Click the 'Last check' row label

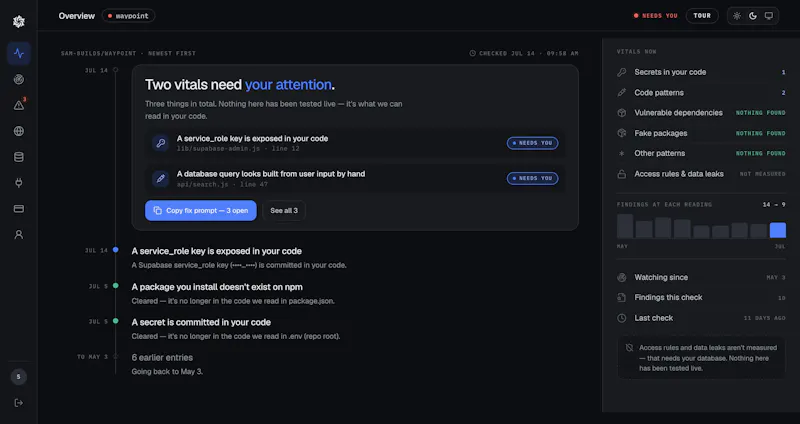click(x=654, y=318)
